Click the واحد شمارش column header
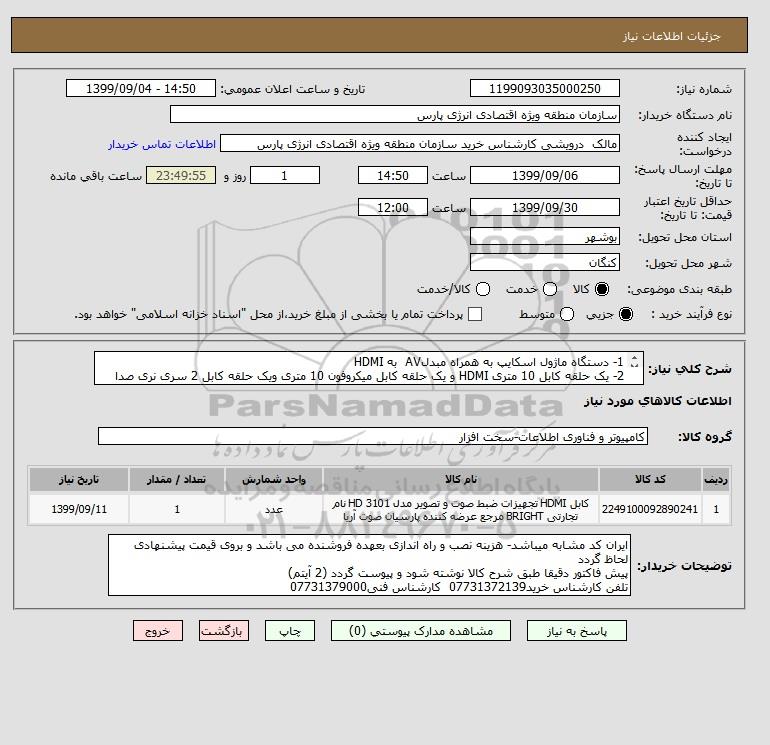This screenshot has height=745, width=770. 274,479
